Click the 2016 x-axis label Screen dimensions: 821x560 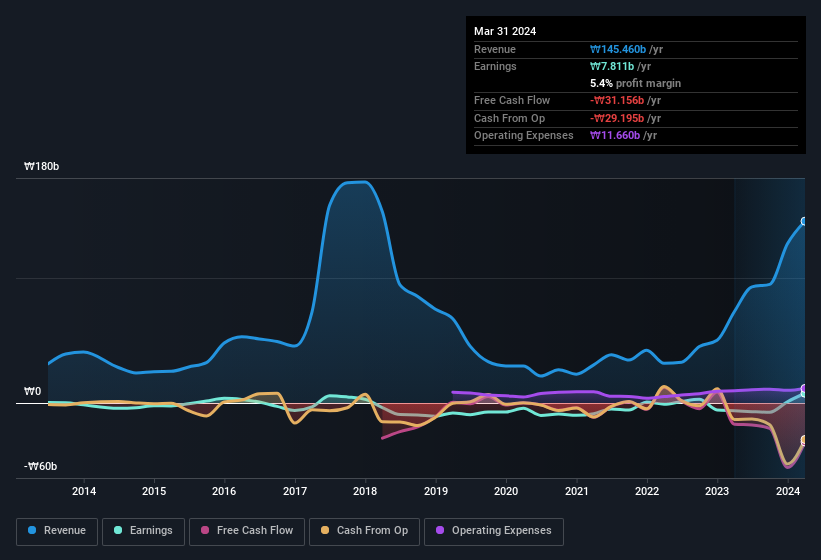click(224, 491)
